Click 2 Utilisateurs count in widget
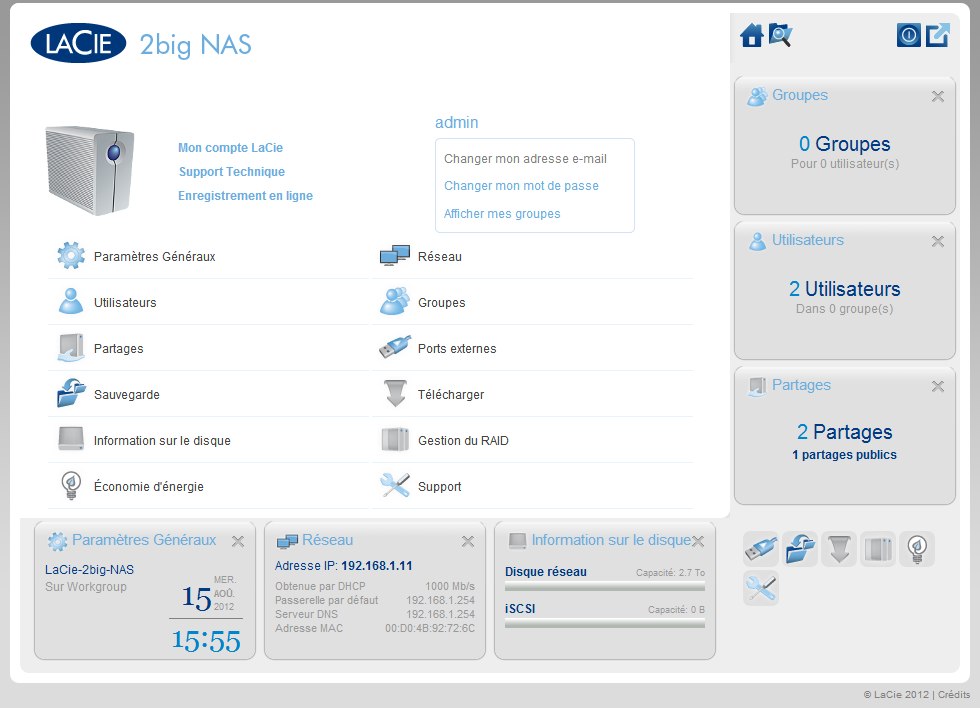The width and height of the screenshot is (980, 708). tap(844, 289)
